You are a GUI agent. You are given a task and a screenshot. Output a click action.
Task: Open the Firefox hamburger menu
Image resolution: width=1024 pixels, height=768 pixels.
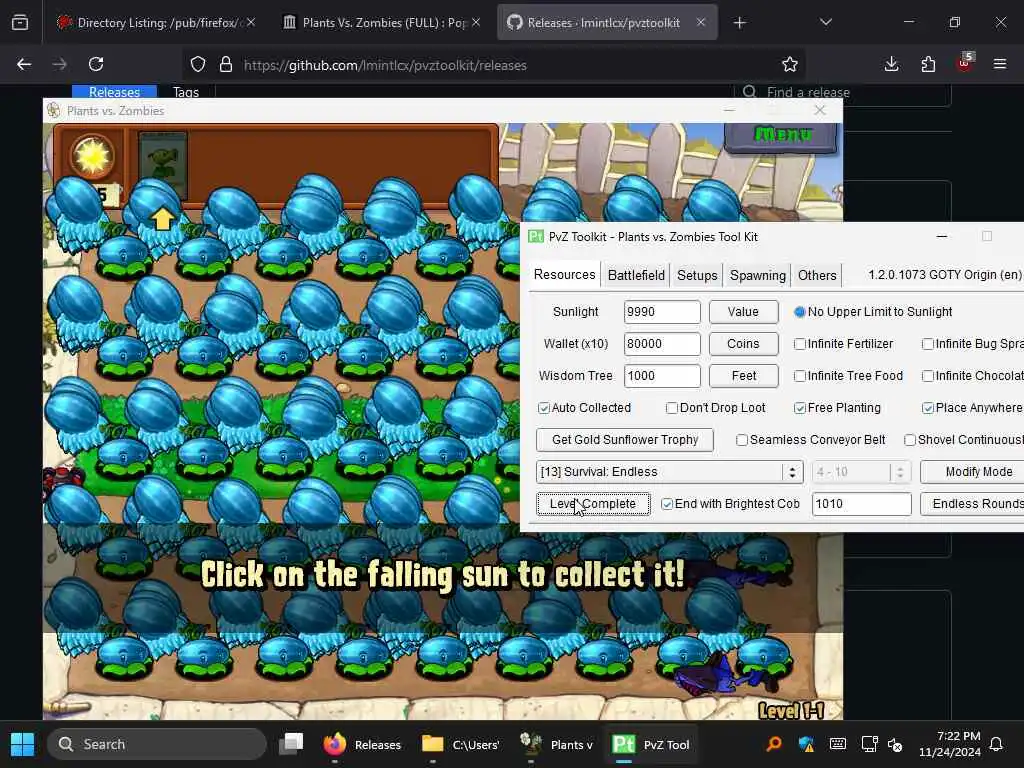click(1000, 64)
